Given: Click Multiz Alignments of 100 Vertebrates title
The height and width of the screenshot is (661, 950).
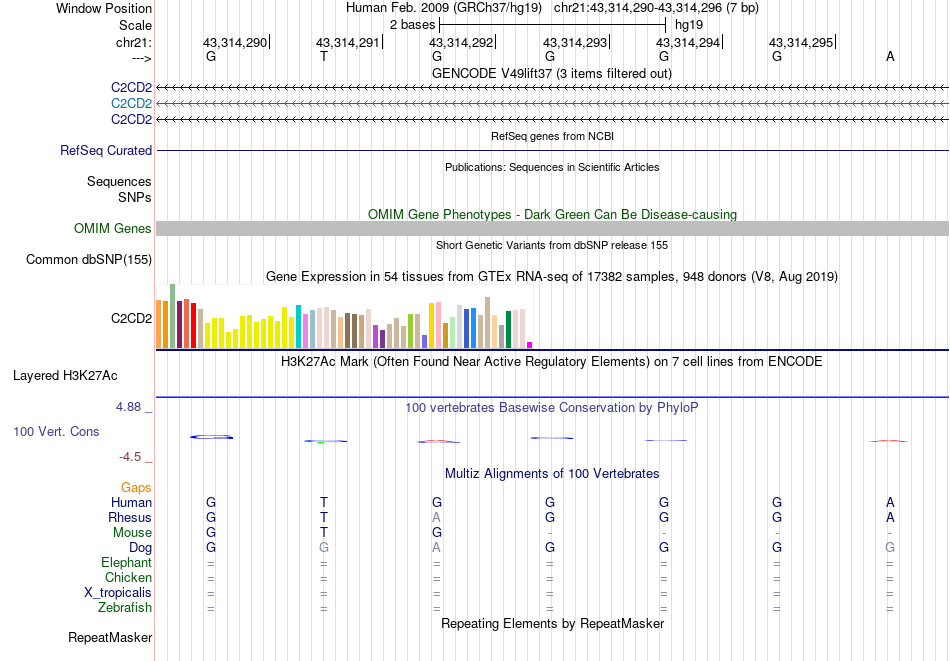Looking at the screenshot, I should point(552,474).
